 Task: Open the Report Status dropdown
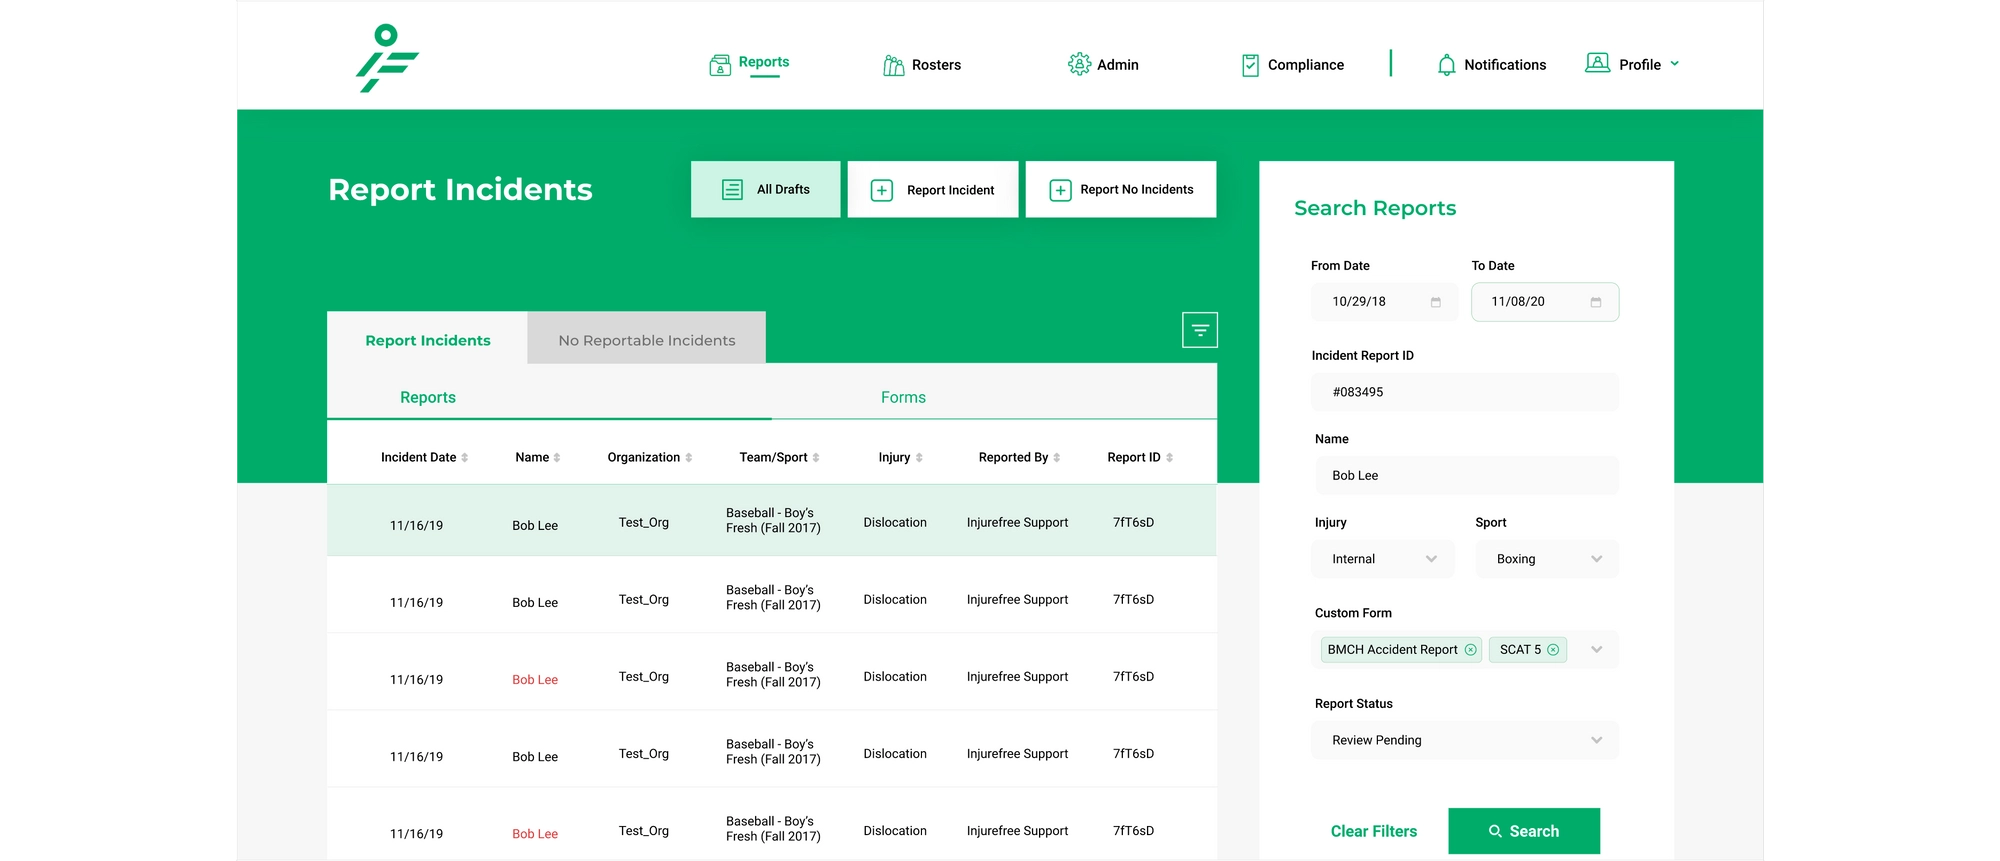click(x=1465, y=740)
